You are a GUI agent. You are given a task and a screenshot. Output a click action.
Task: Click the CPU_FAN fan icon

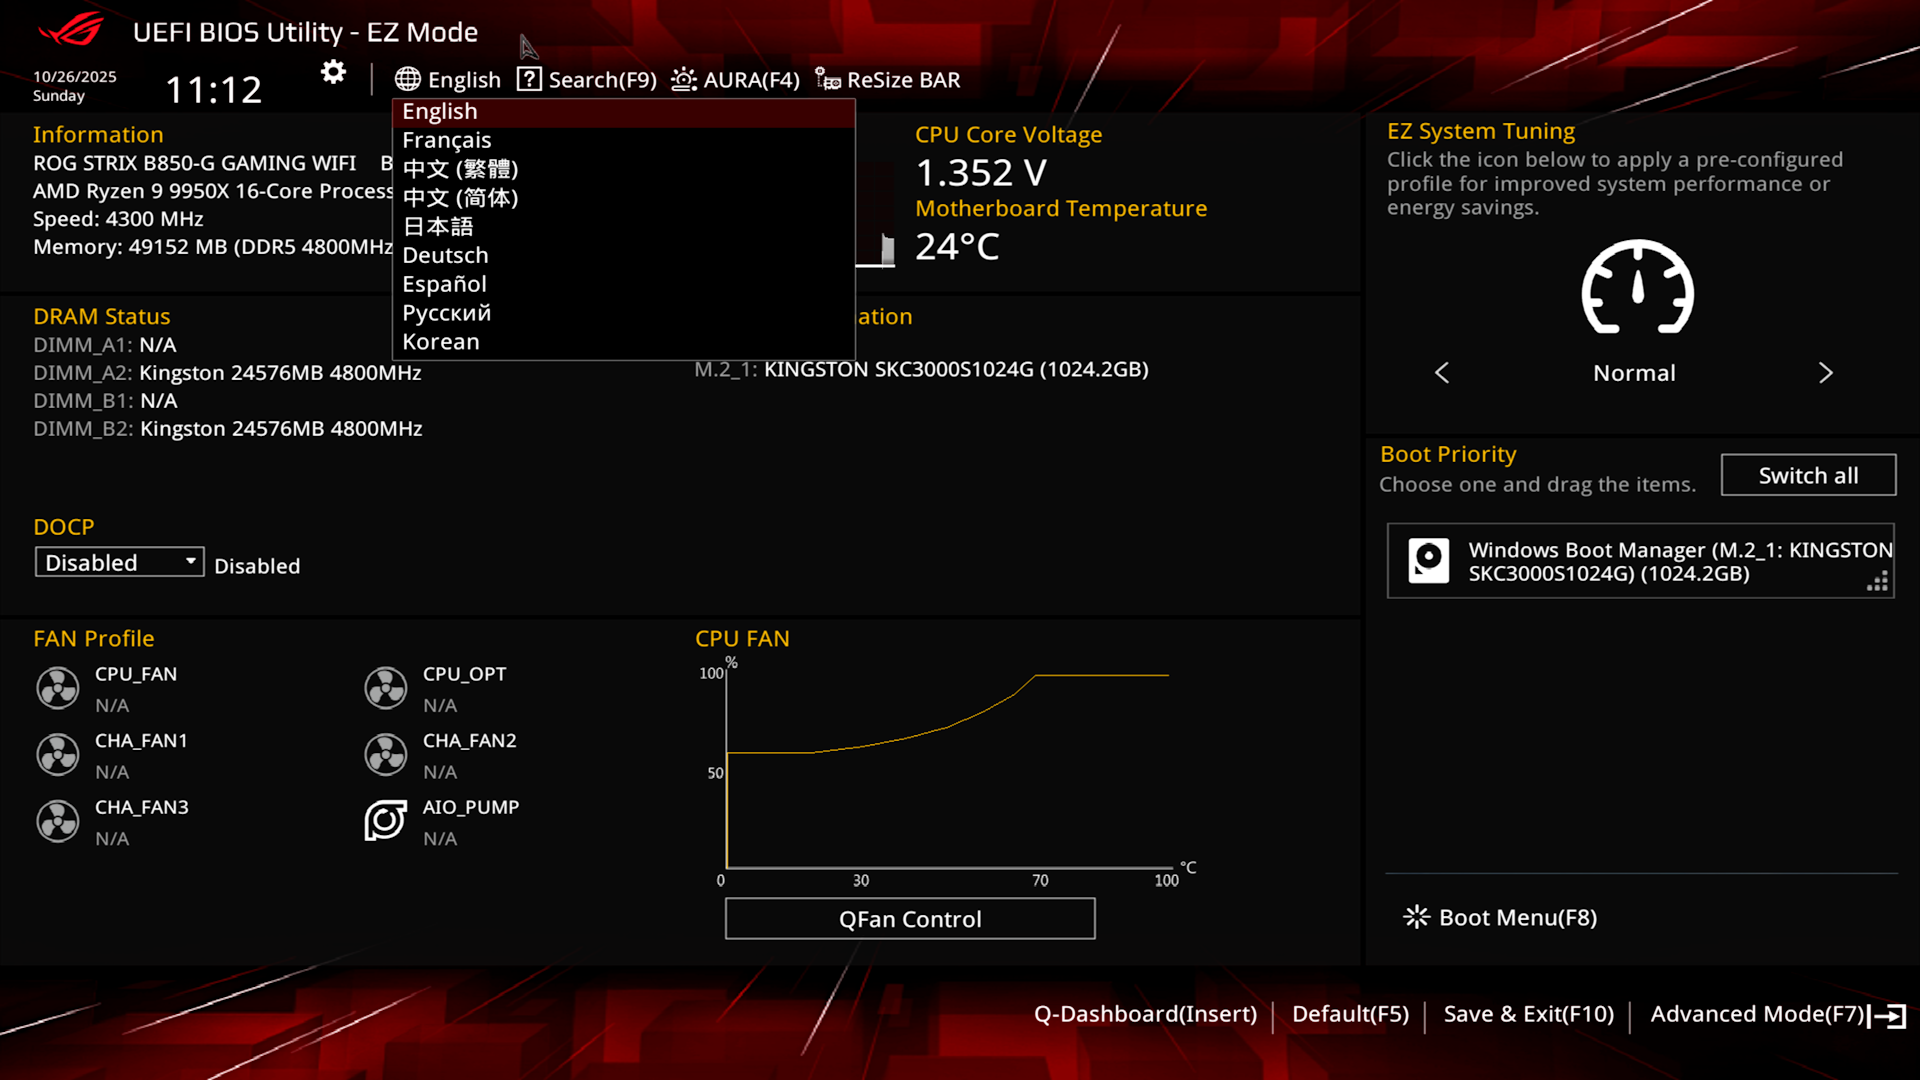click(58, 688)
